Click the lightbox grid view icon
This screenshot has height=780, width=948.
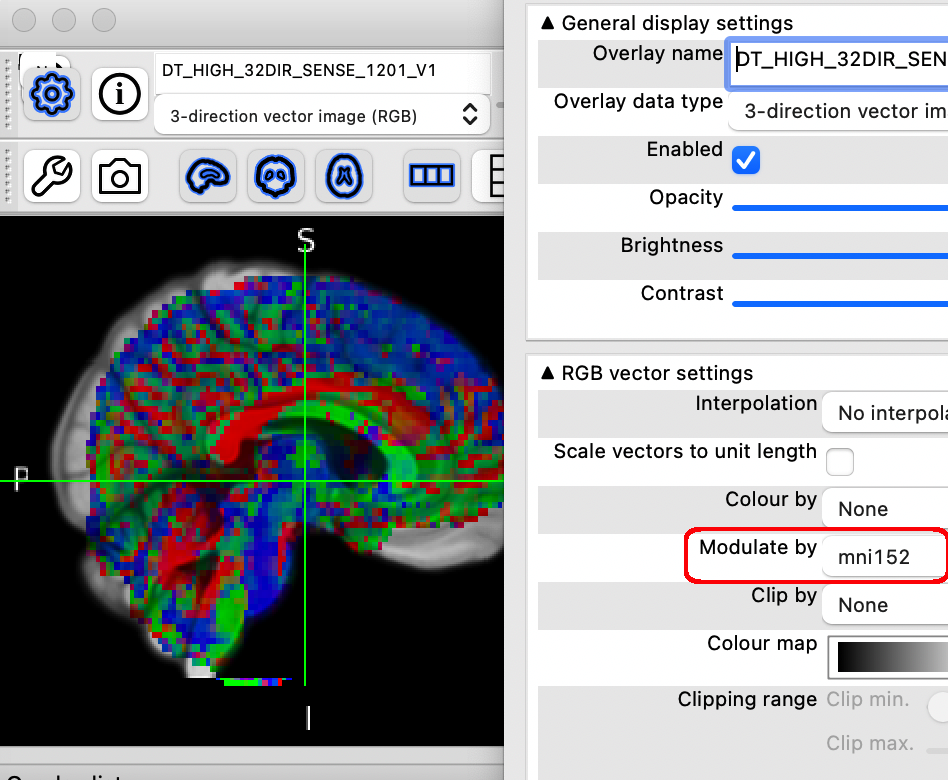[x=431, y=176]
